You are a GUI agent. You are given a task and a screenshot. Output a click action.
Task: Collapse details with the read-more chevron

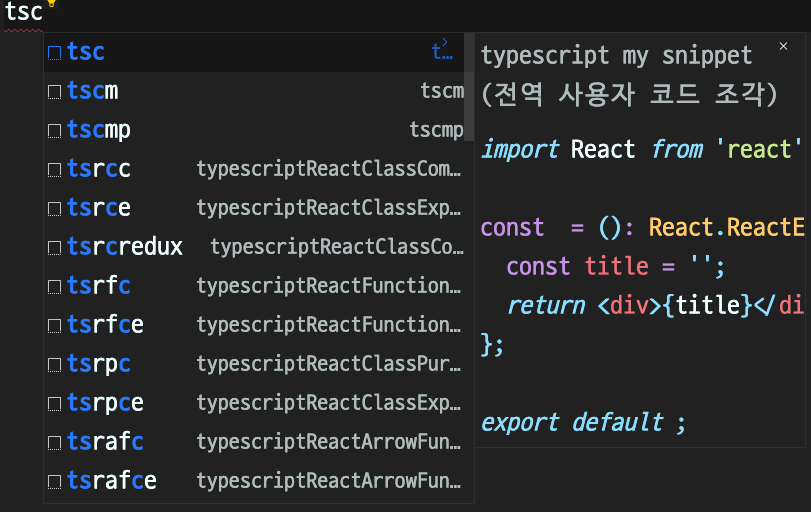coord(444,41)
